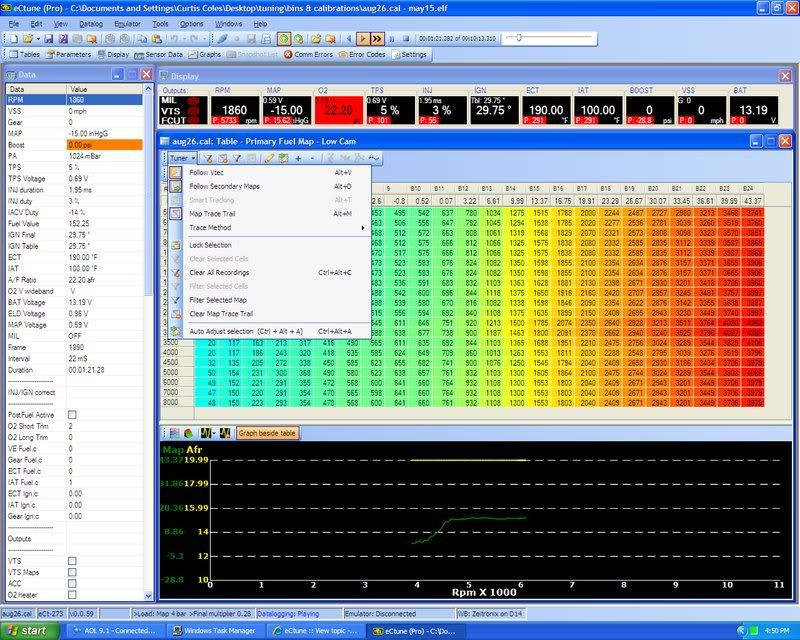Open the Display toolbar button
This screenshot has width=800, height=640.
click(113, 54)
